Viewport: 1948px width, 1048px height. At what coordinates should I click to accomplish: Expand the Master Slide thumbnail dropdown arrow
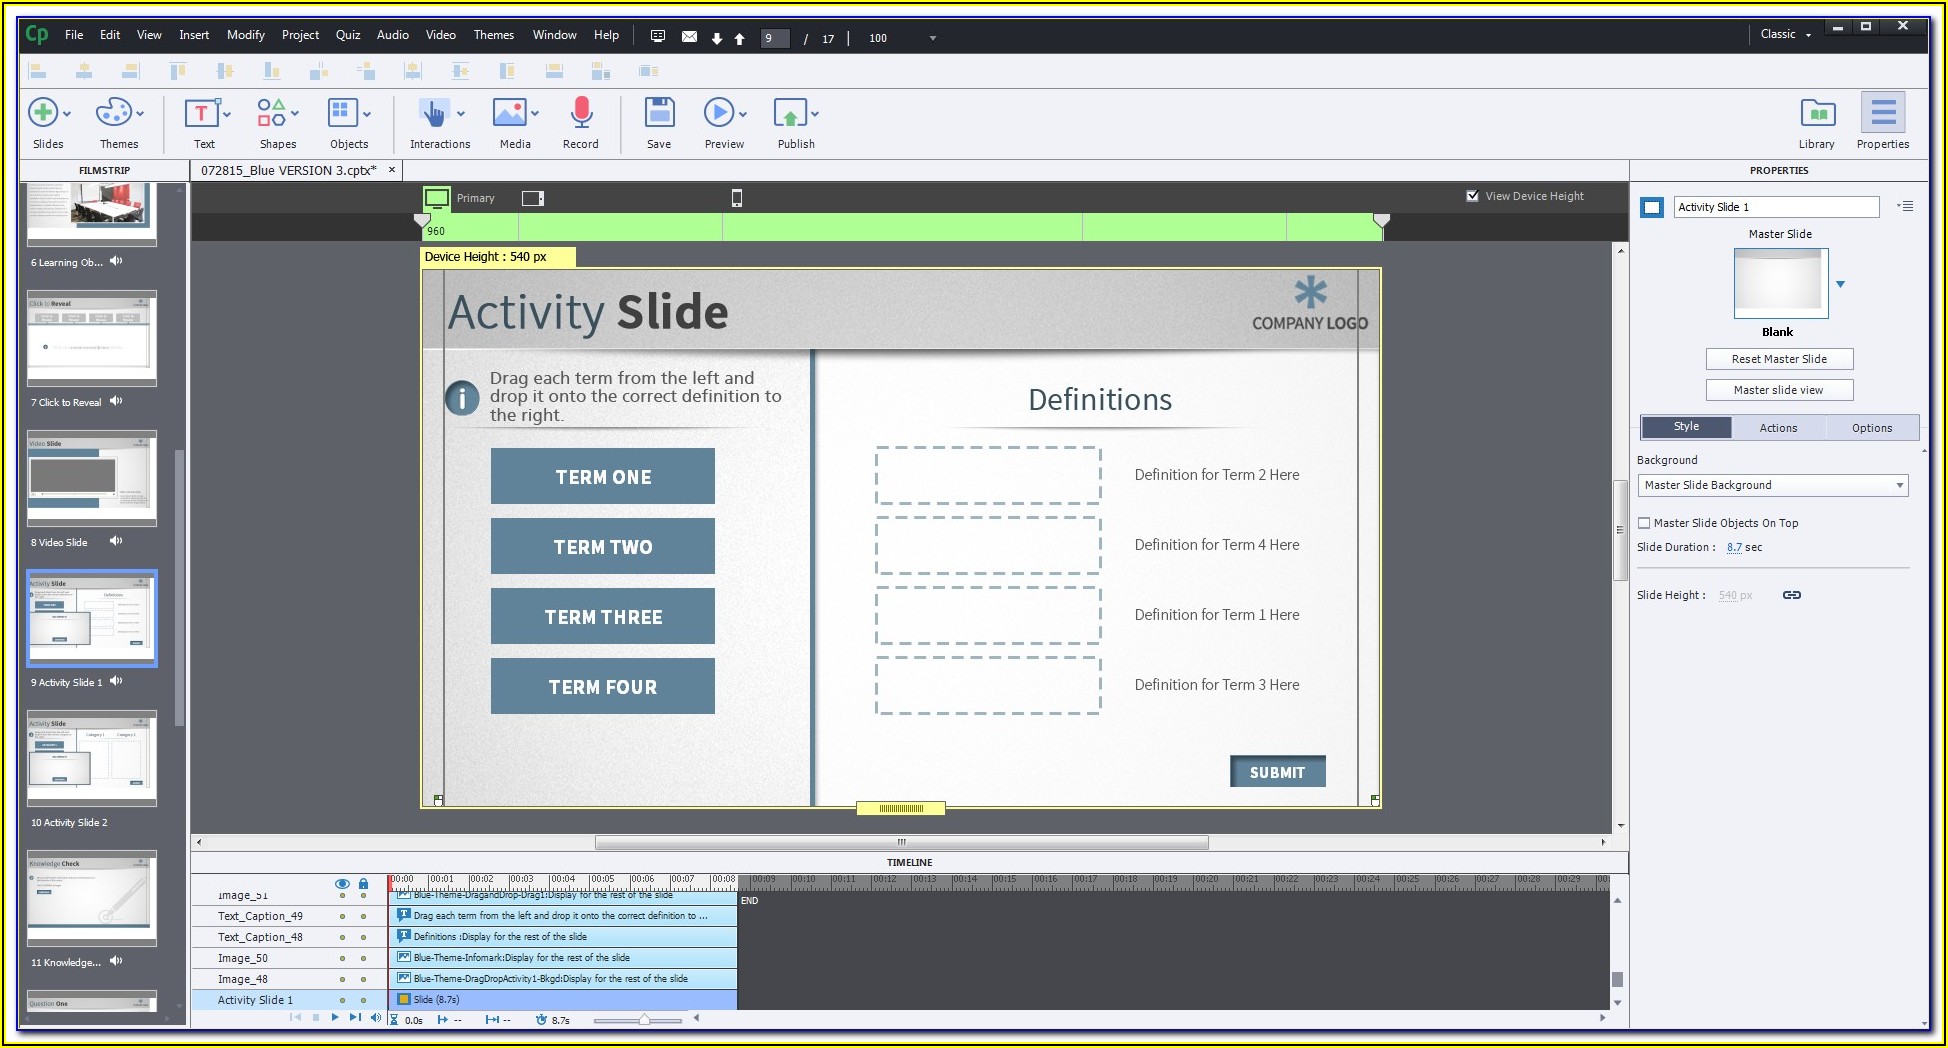1840,285
